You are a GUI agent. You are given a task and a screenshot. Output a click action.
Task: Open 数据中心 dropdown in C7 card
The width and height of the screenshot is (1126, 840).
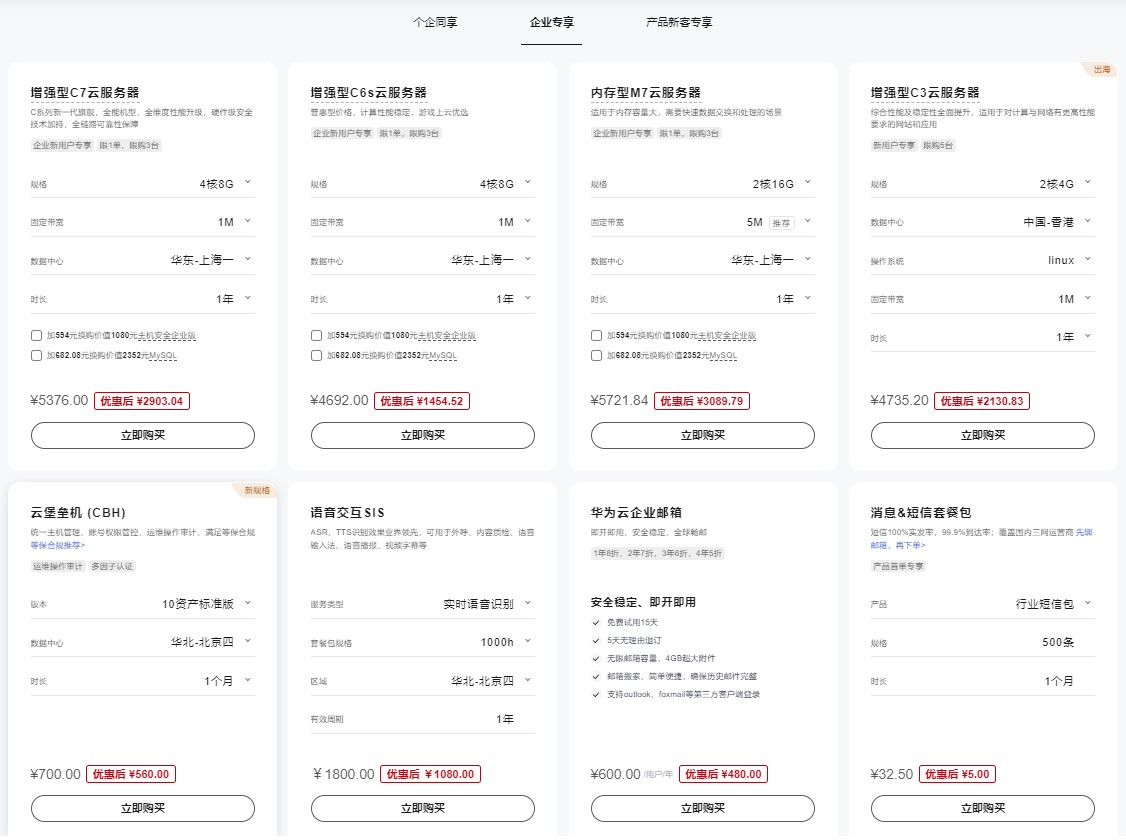[x=142, y=260]
